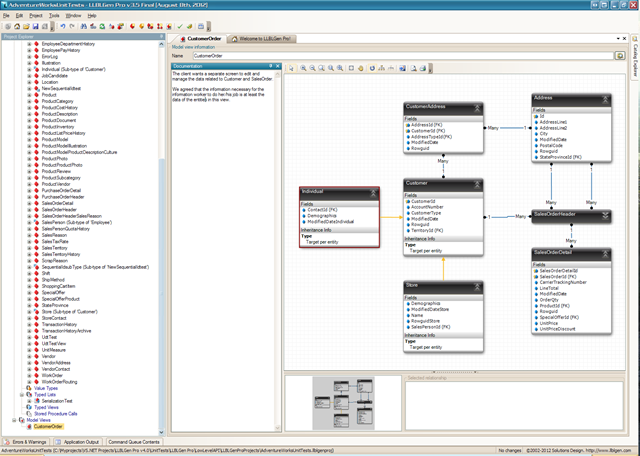Open the Window menu
640x456 pixels.
(73, 16)
